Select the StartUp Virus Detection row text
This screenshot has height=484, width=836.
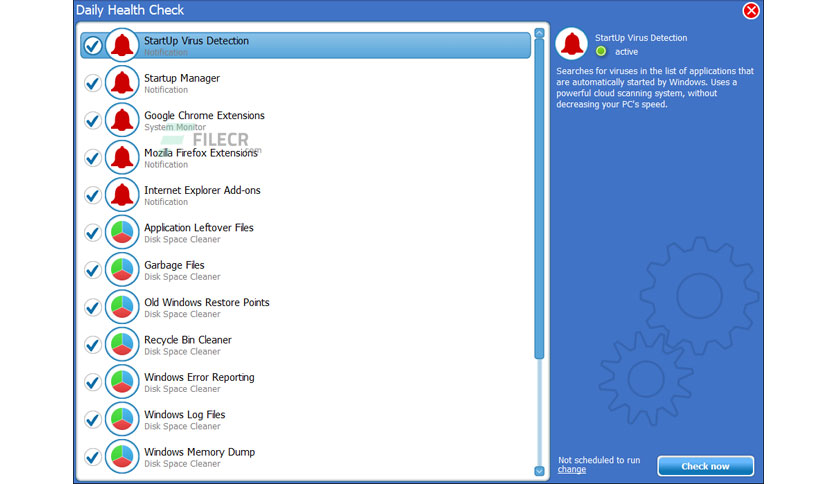[x=196, y=41]
